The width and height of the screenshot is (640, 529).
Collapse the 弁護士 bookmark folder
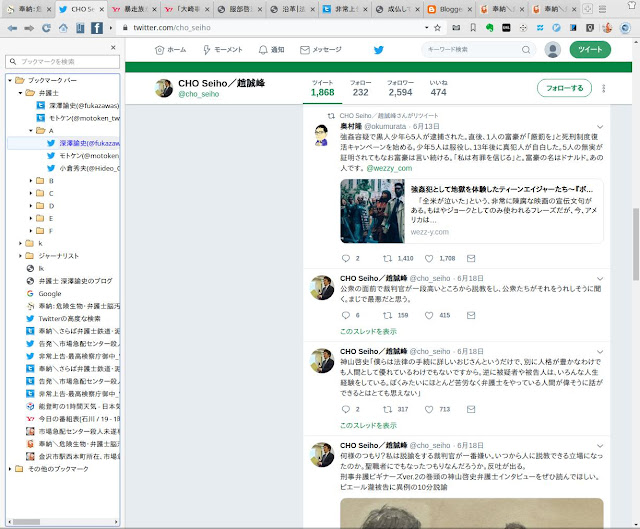(20, 93)
